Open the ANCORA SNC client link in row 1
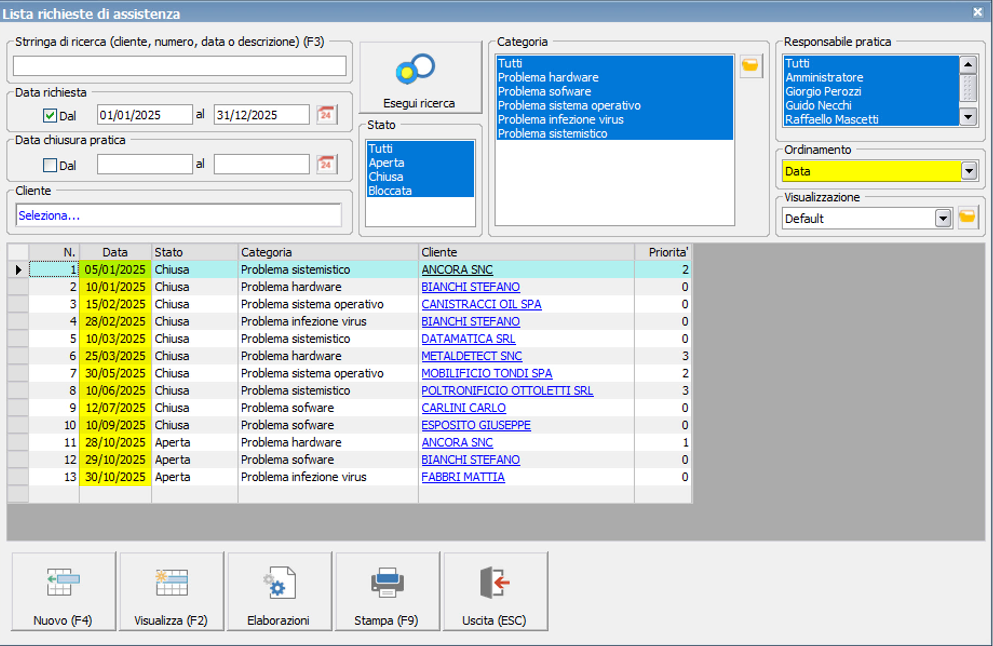This screenshot has width=993, height=646. 457,269
